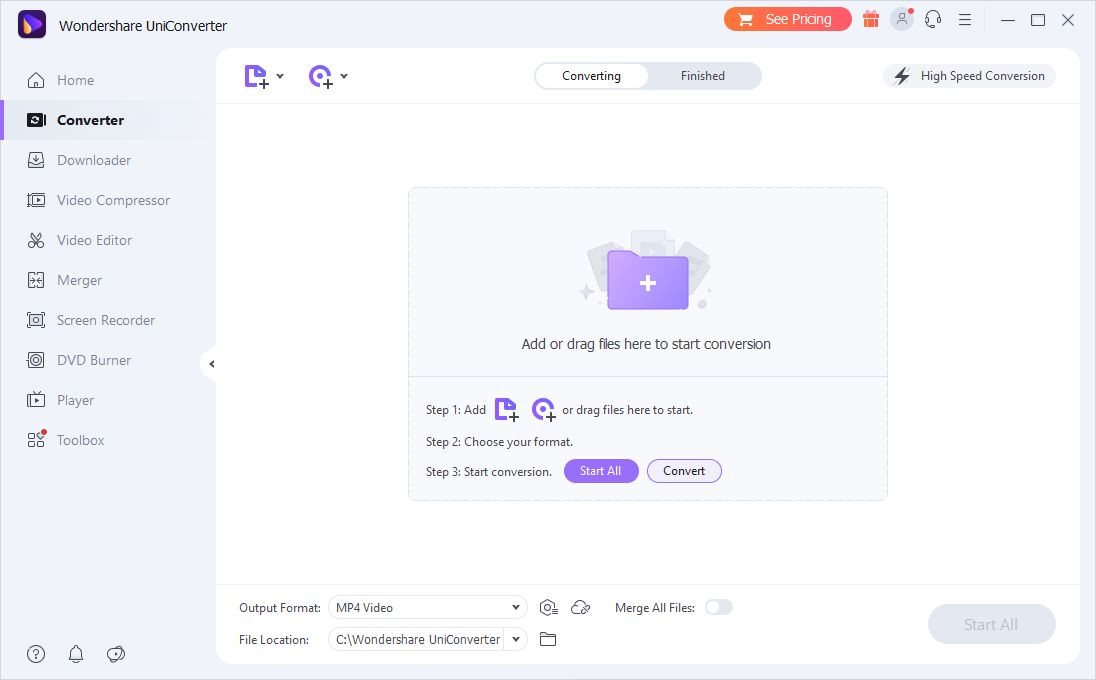Open the help question mark icon
This screenshot has height=680, width=1096.
tap(36, 654)
